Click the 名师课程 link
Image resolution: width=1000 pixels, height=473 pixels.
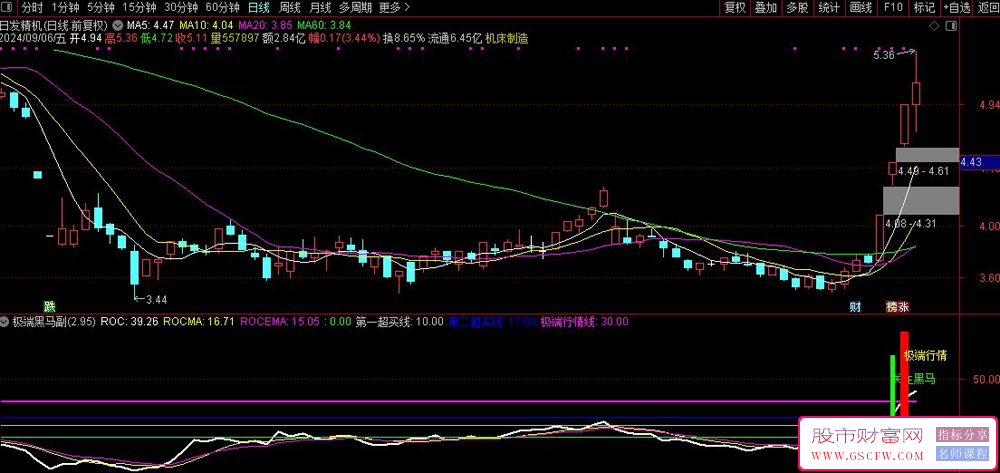tap(962, 454)
